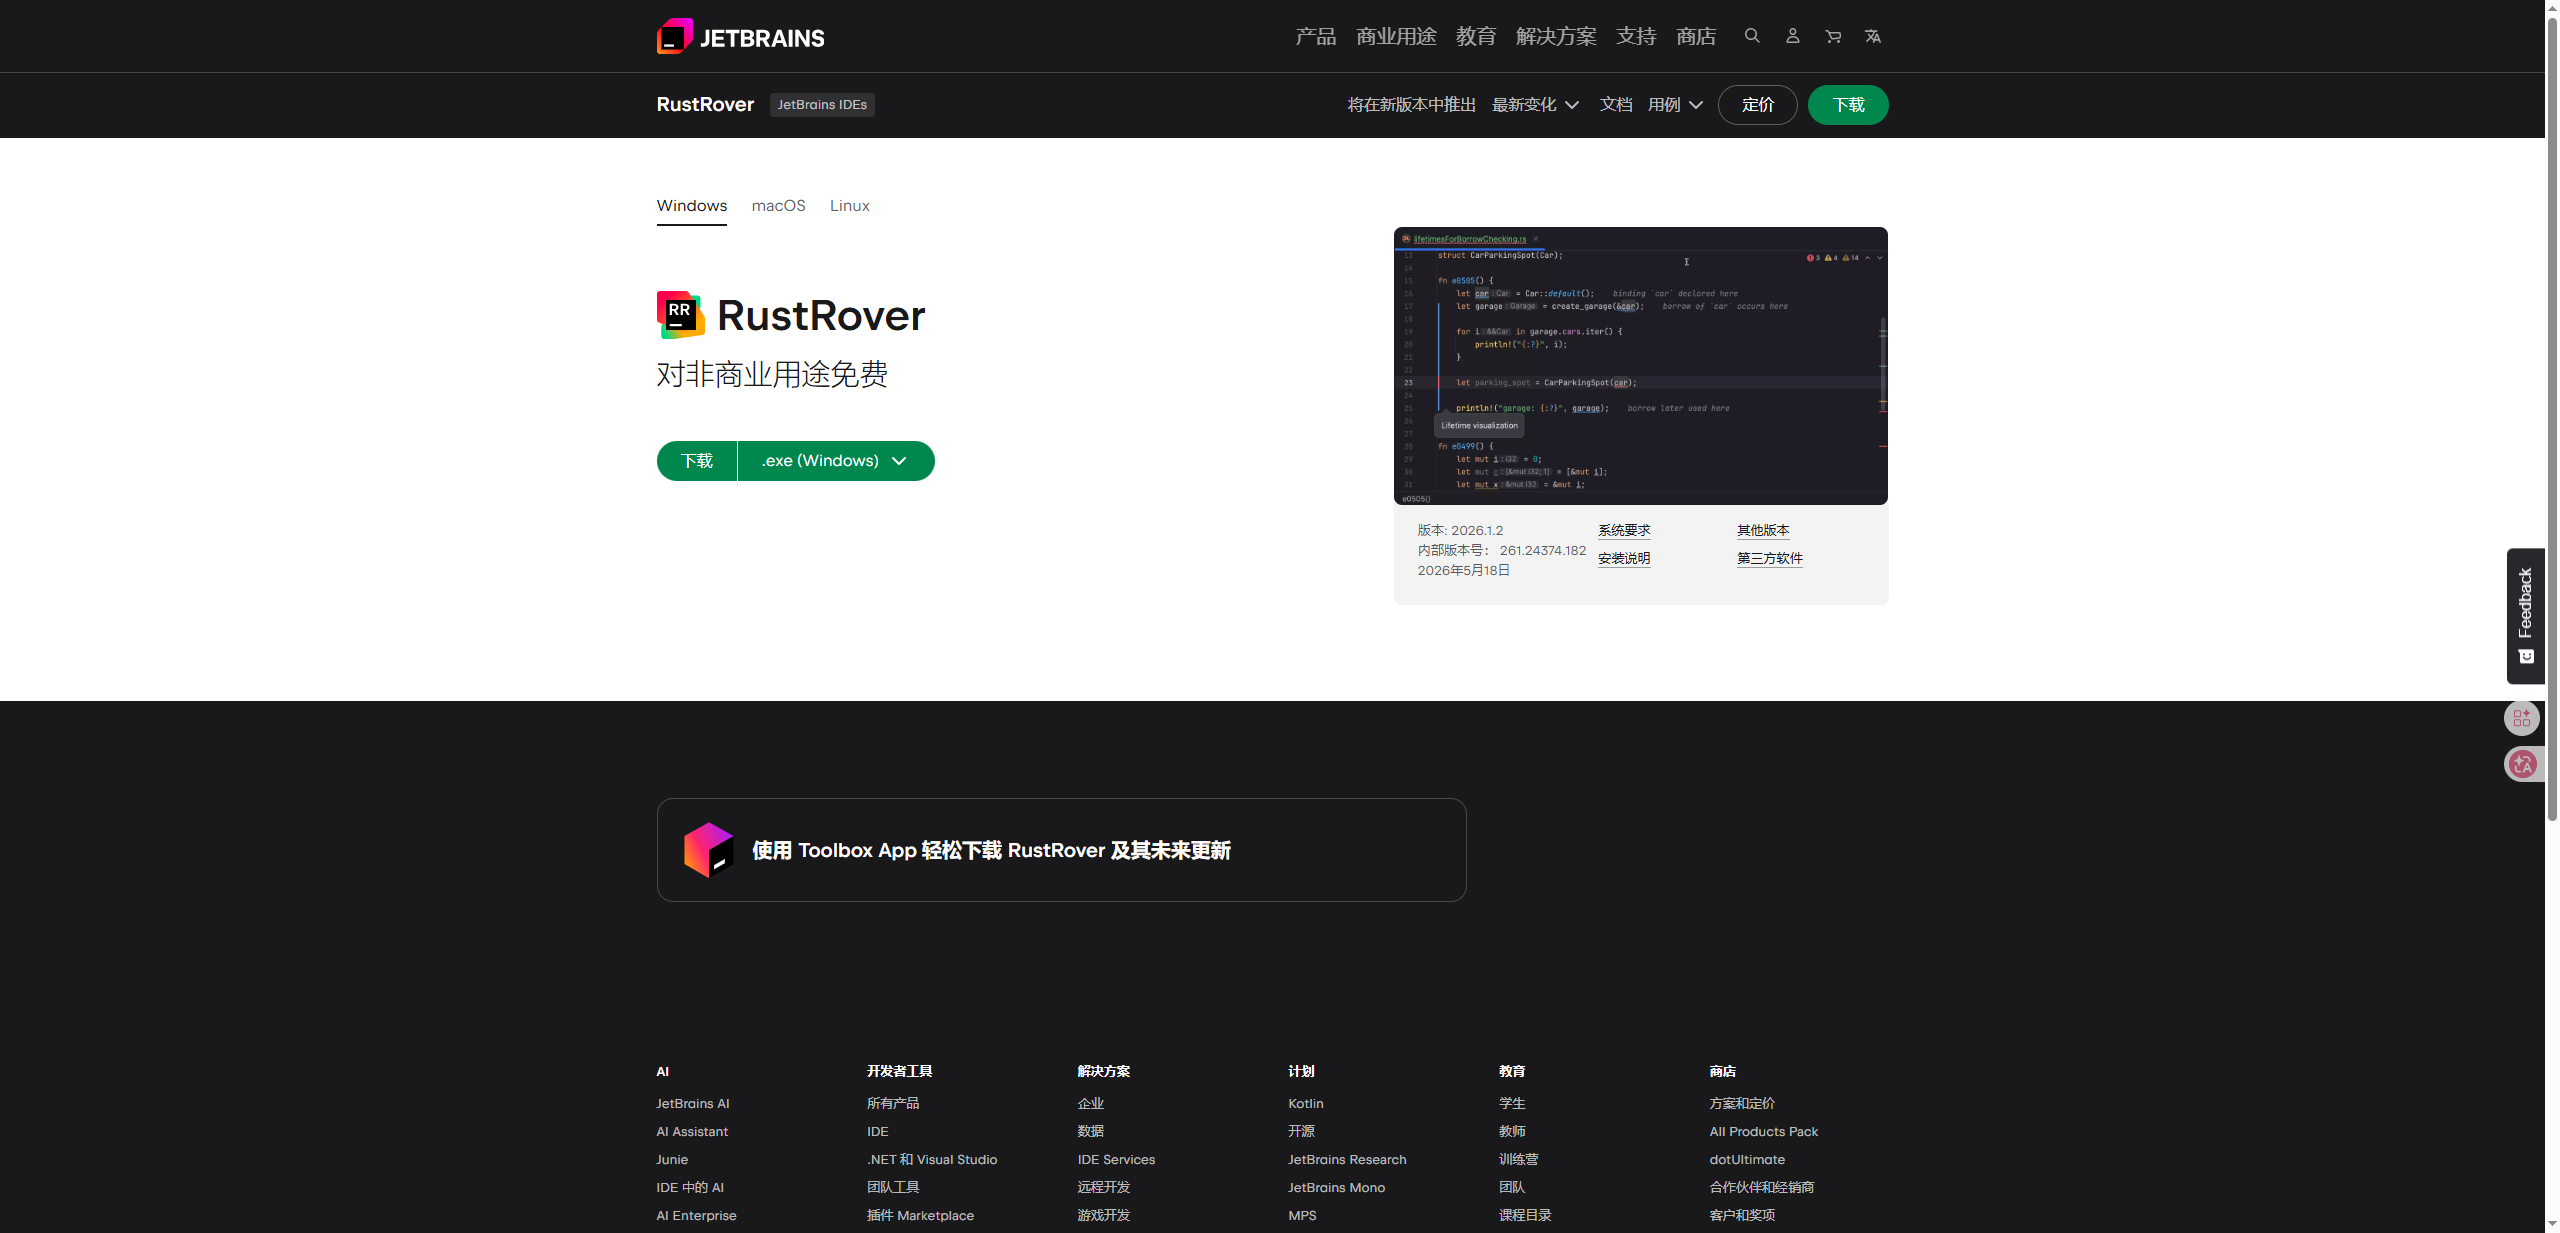The width and height of the screenshot is (2560, 1233).
Task: Open the 产品 menu in header
Action: tap(1315, 36)
